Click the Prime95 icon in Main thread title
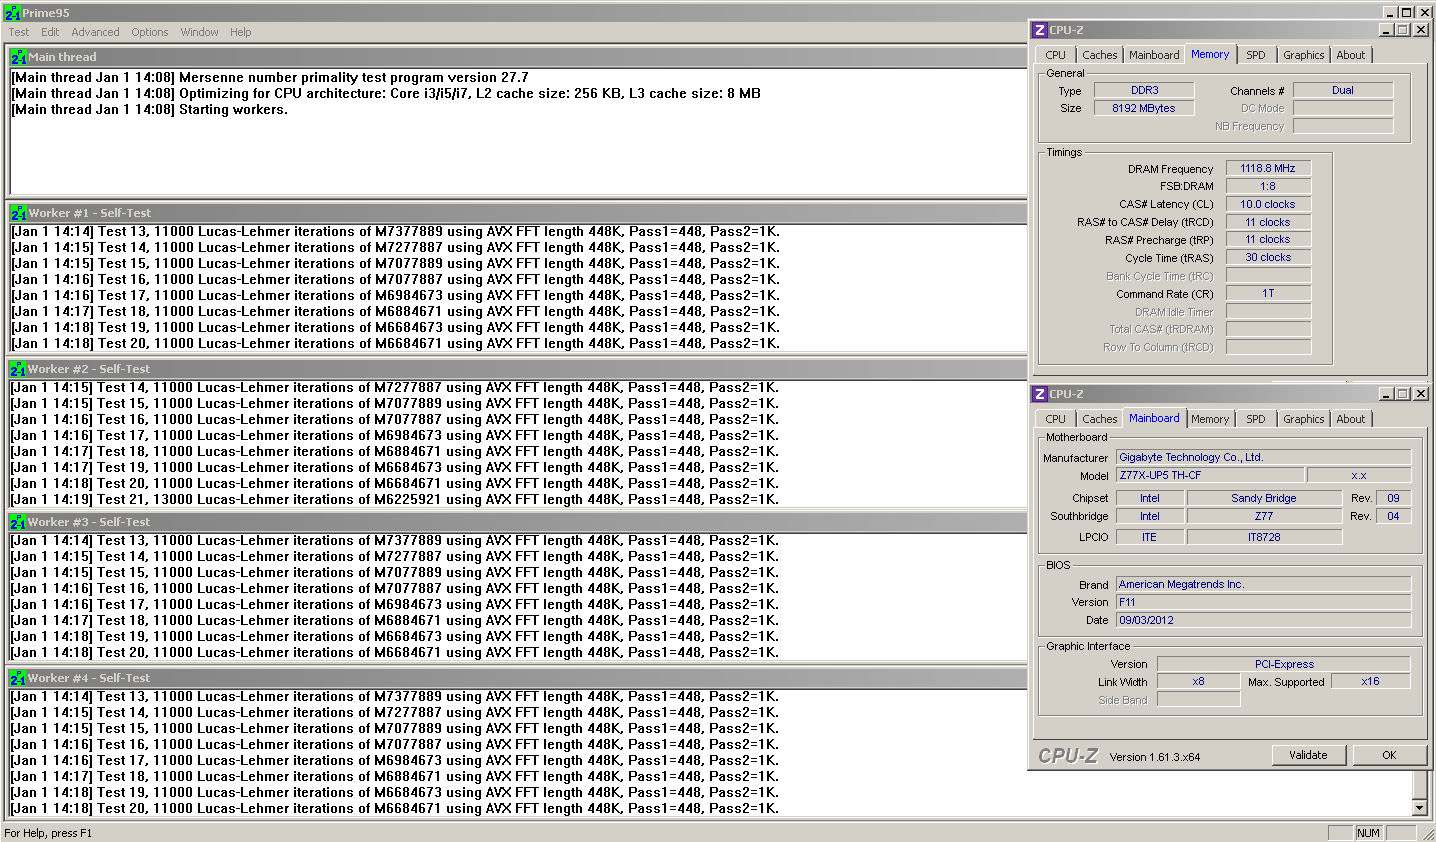Viewport: 1436px width, 842px height. pyautogui.click(x=18, y=57)
